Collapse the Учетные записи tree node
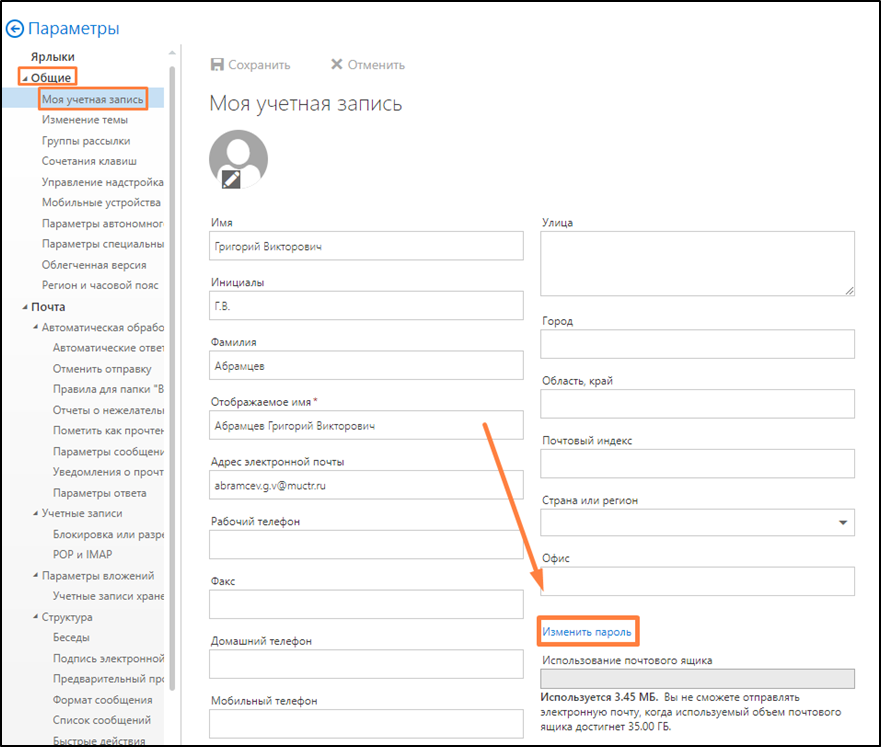This screenshot has width=881, height=747. [36, 514]
